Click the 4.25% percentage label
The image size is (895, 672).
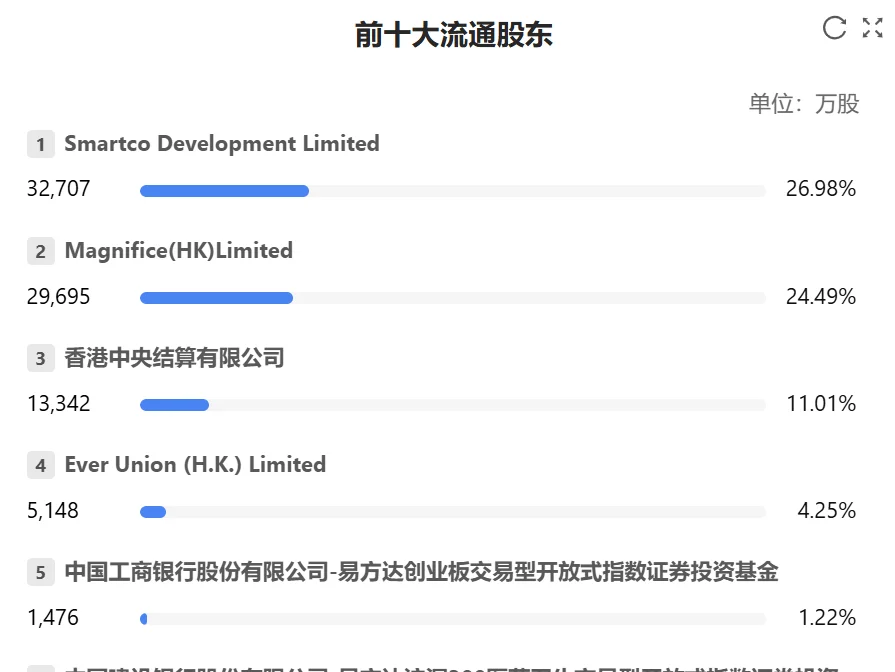point(827,511)
